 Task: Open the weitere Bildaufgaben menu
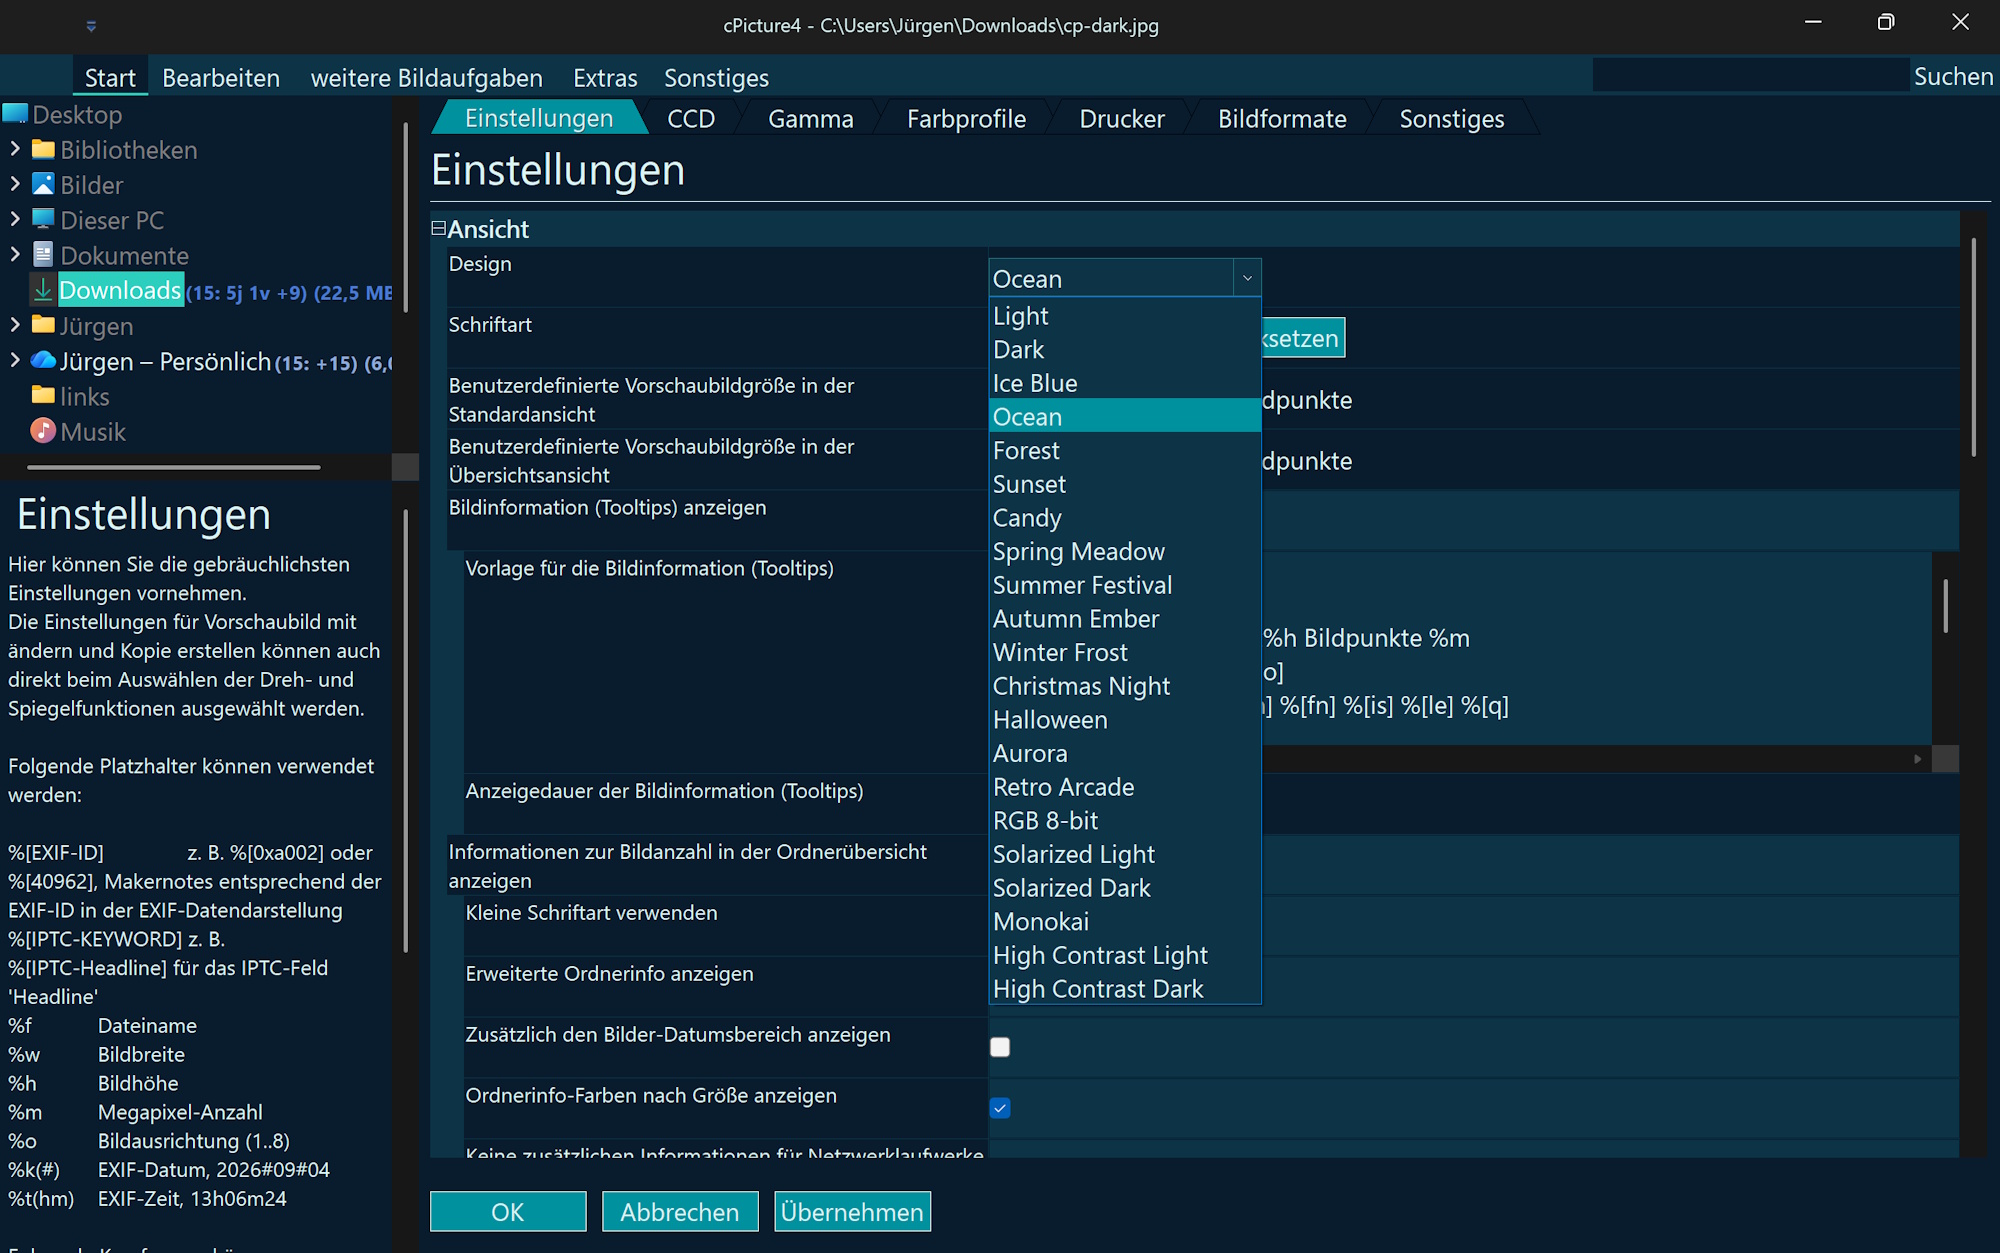[427, 78]
